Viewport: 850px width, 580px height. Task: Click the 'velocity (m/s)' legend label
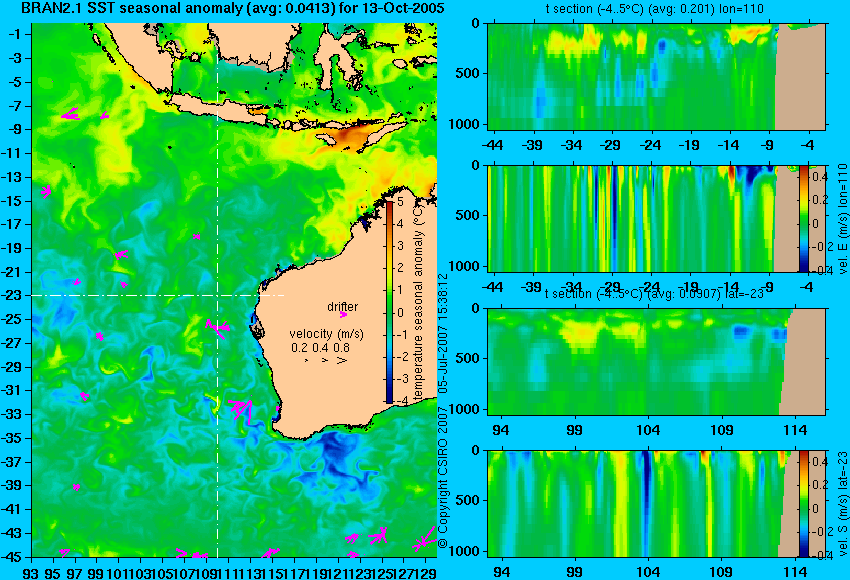pyautogui.click(x=326, y=333)
